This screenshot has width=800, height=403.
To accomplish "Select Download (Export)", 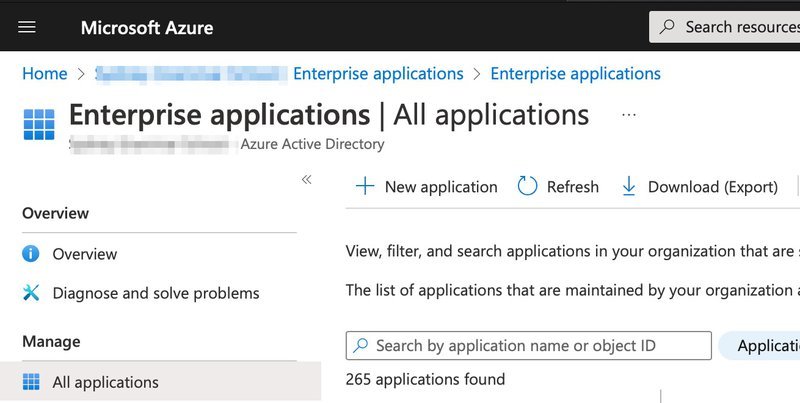I will (700, 187).
